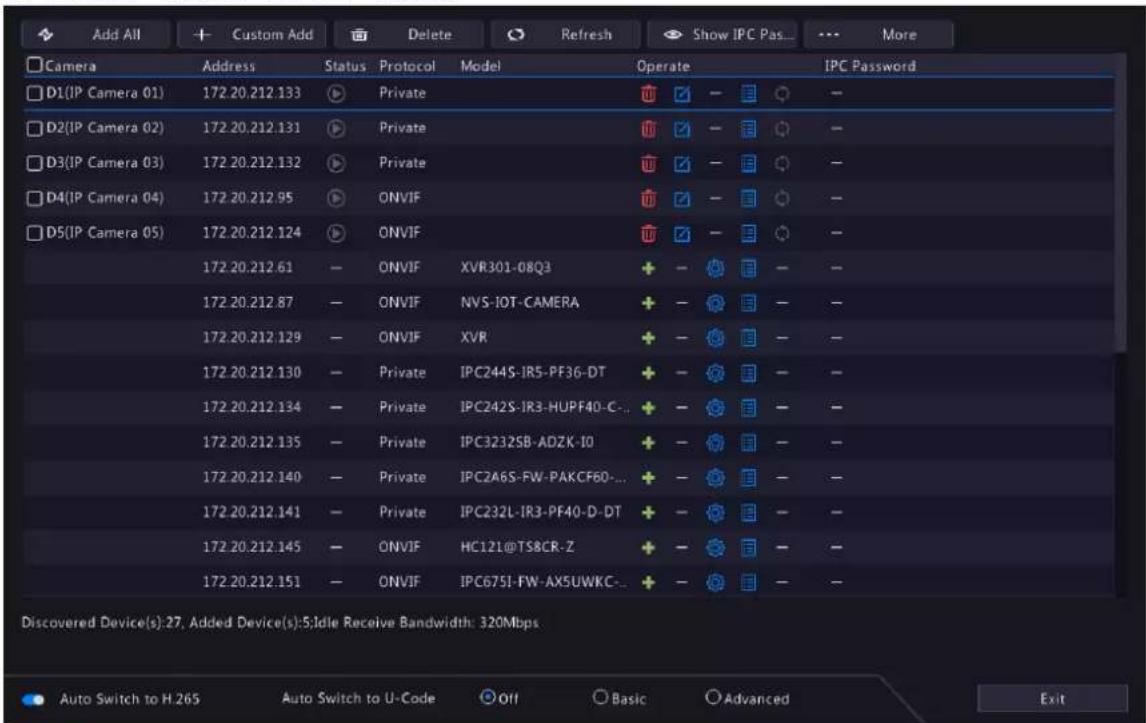Click the Add All button
1146x723 pixels.
pyautogui.click(x=95, y=34)
